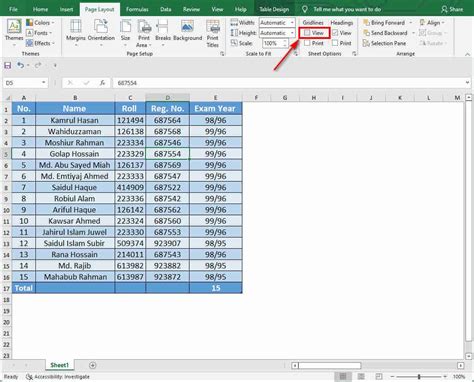
Task: Click Accessibility: Investigate in status bar
Action: tap(58, 377)
